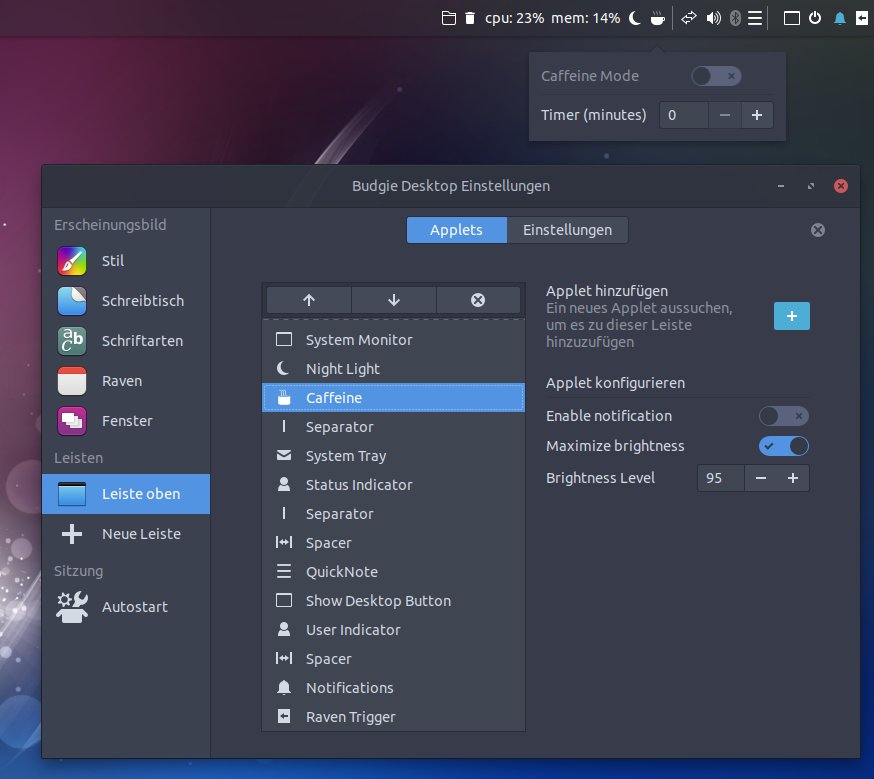Move selected applet up with arrow button

click(x=309, y=300)
